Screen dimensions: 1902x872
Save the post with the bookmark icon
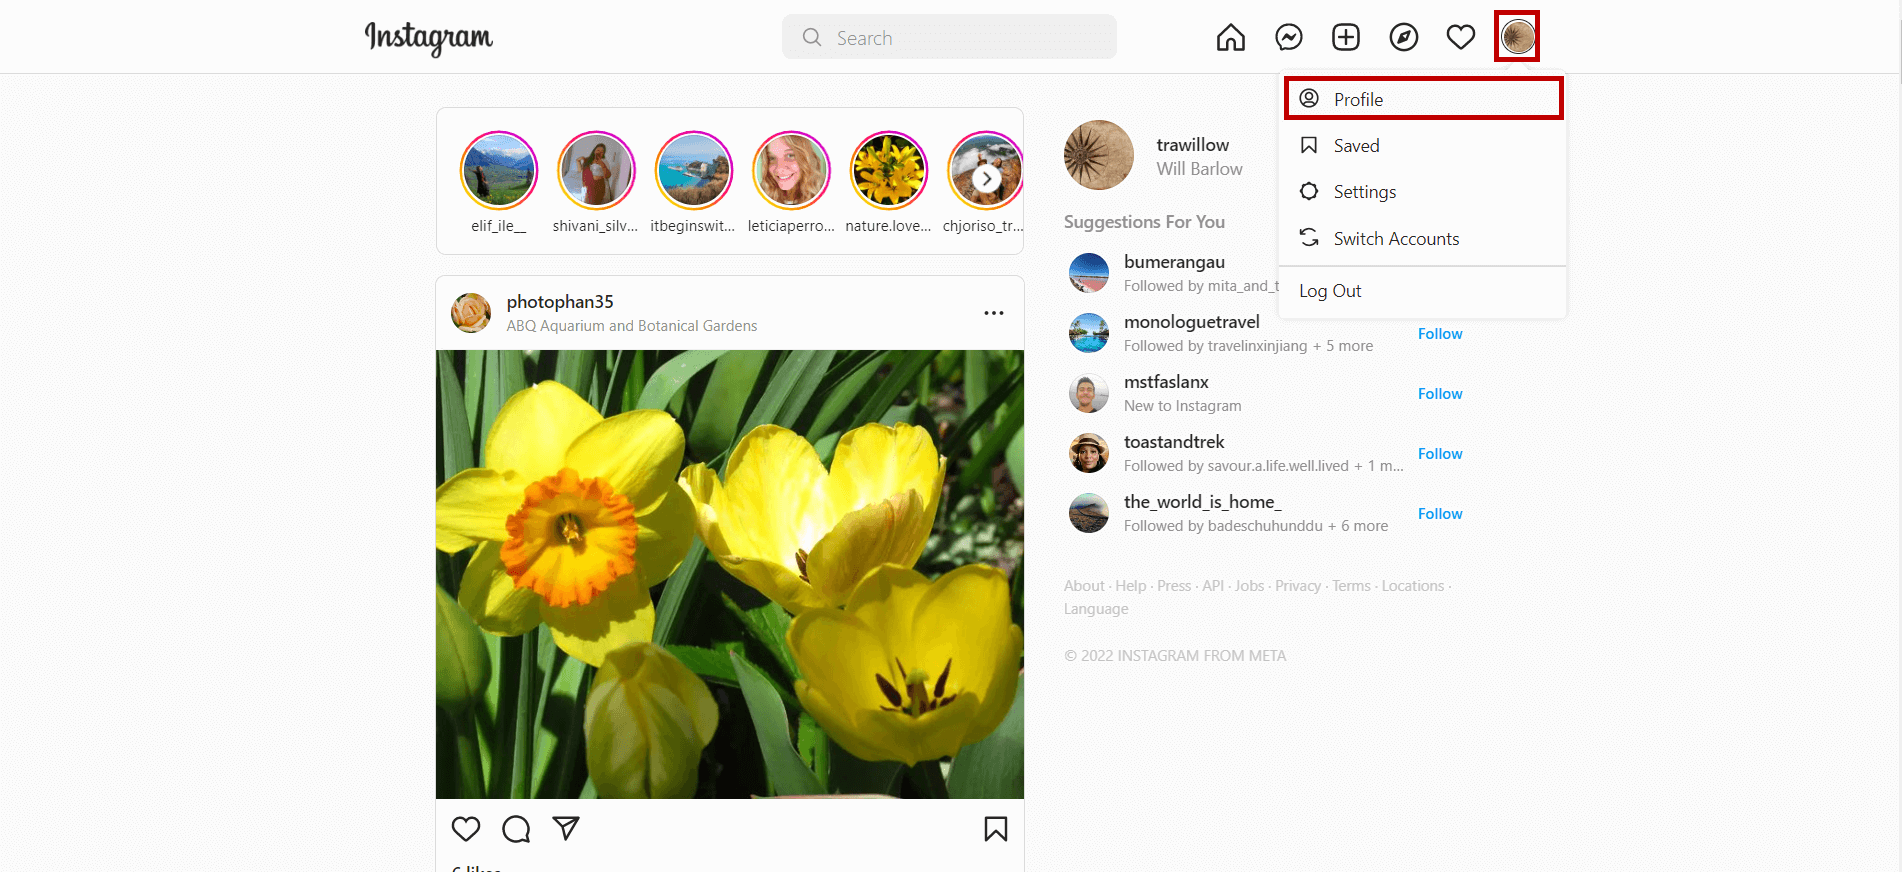(x=996, y=829)
